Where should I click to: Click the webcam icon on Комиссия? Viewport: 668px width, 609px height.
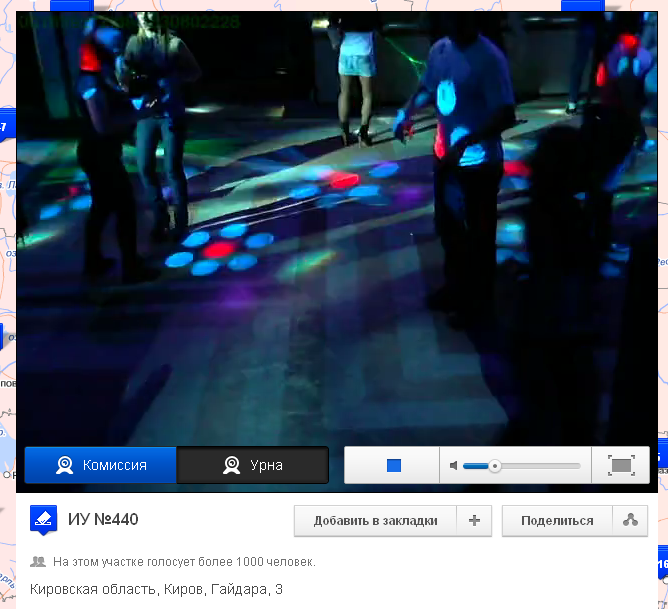click(65, 465)
